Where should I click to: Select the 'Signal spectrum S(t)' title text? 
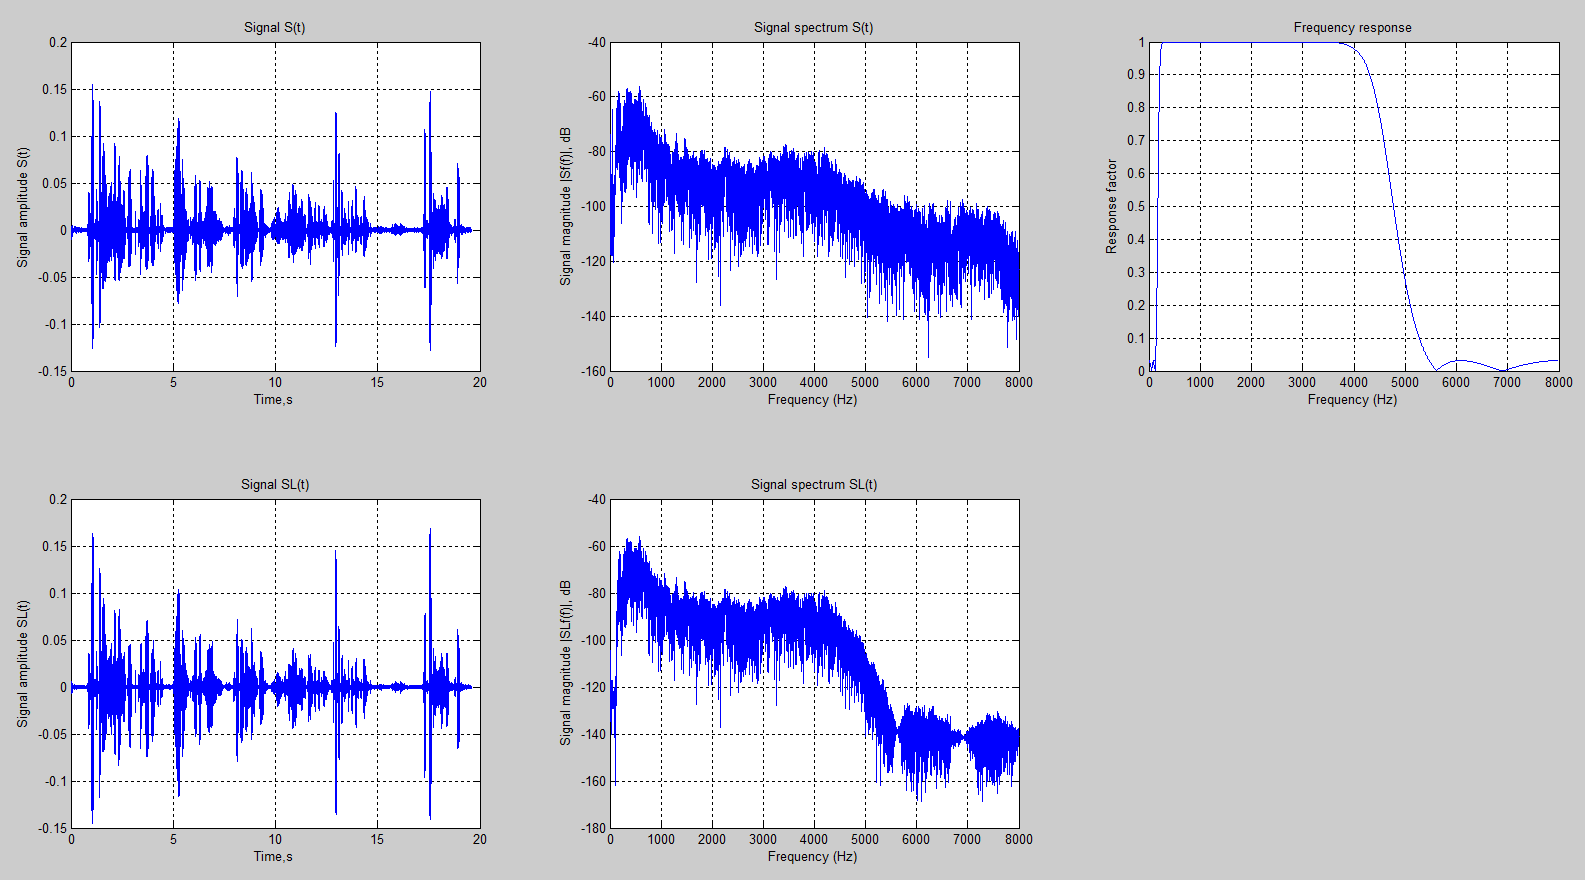(813, 28)
